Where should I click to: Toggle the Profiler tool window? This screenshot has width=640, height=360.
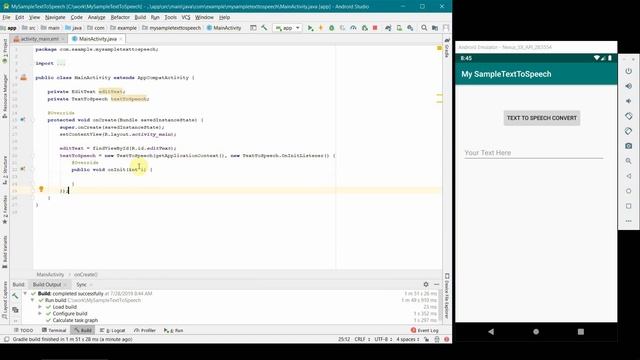tap(145, 330)
